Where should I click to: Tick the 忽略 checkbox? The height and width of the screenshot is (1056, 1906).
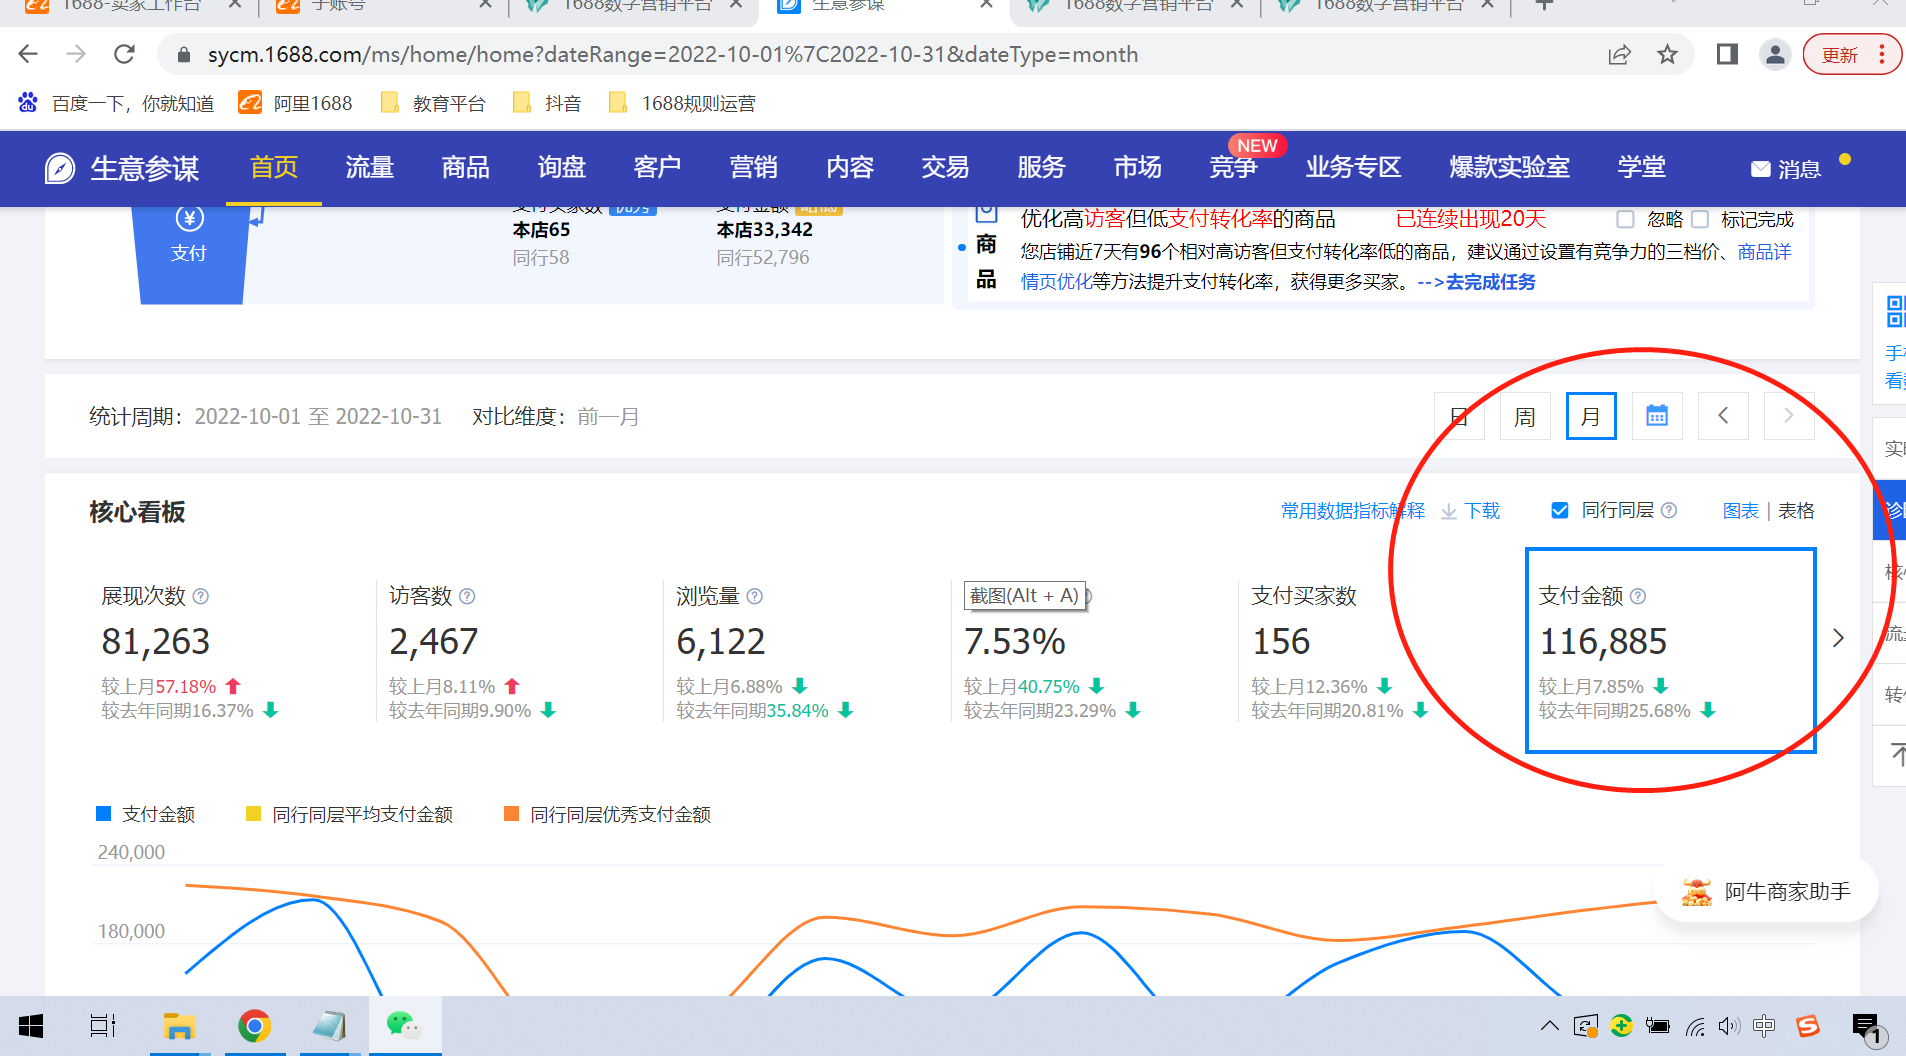point(1625,219)
